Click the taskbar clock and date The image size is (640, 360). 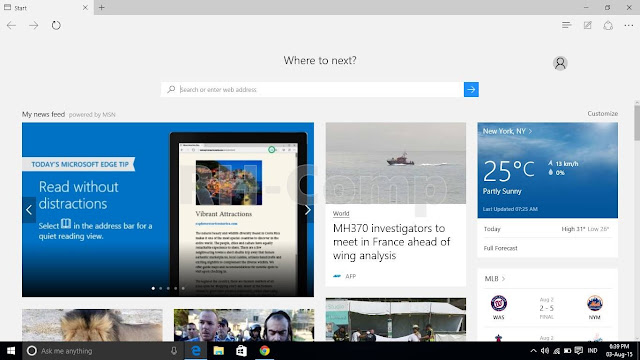pos(619,351)
